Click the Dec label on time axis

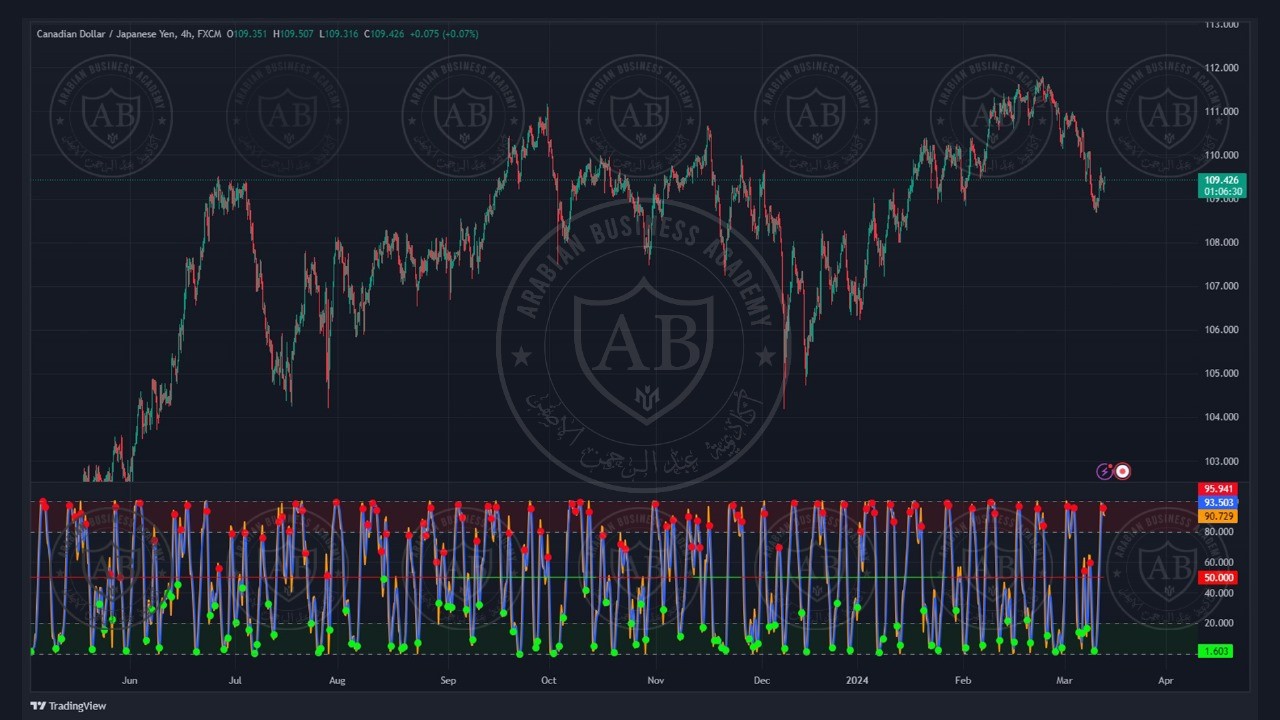pos(761,681)
